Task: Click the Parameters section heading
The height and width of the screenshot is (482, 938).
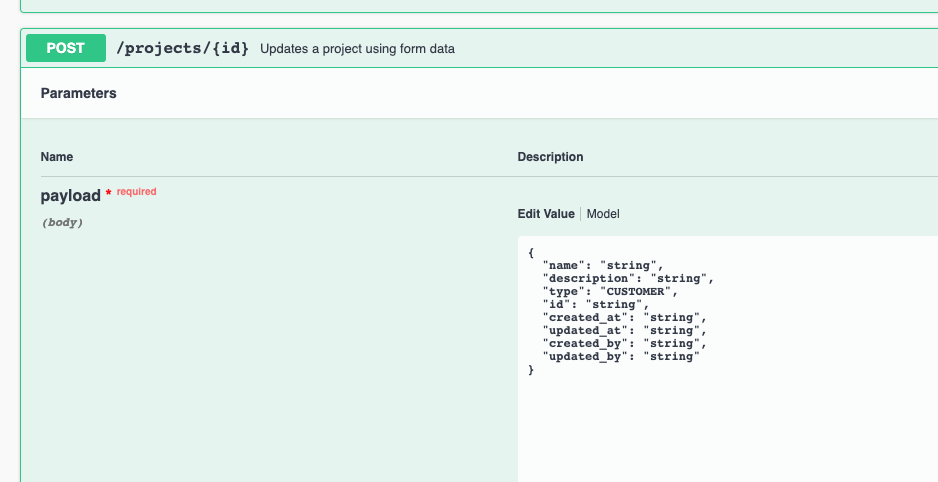Action: point(78,93)
